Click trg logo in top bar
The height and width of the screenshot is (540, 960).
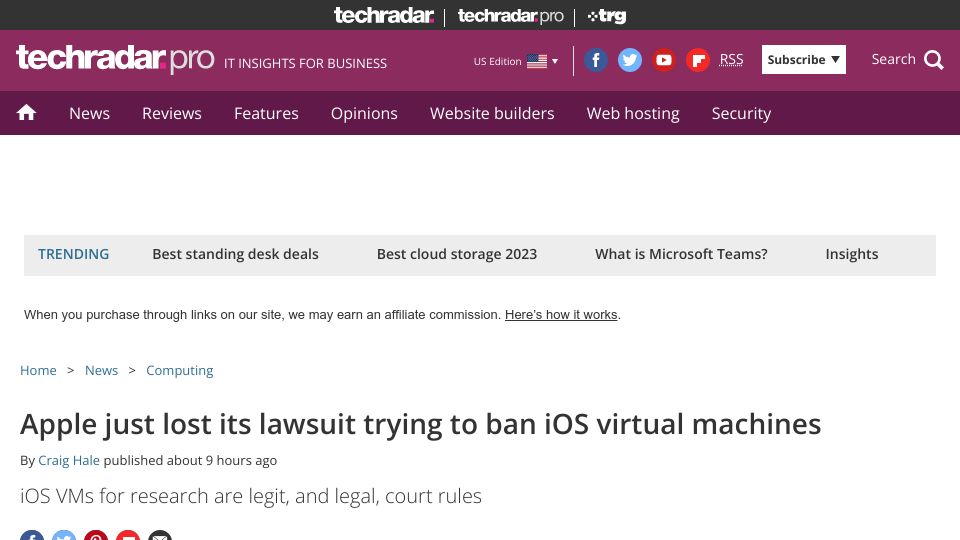tap(607, 16)
